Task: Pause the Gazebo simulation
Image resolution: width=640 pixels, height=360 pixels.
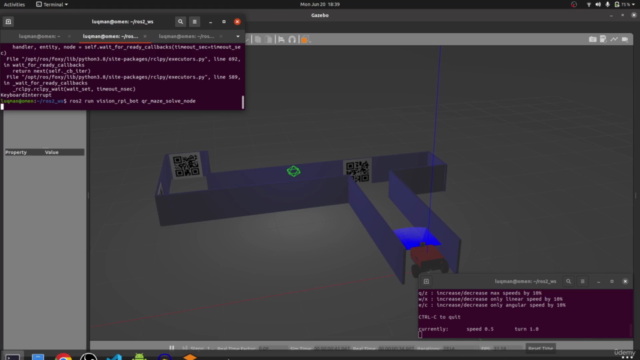Action: (x=172, y=348)
